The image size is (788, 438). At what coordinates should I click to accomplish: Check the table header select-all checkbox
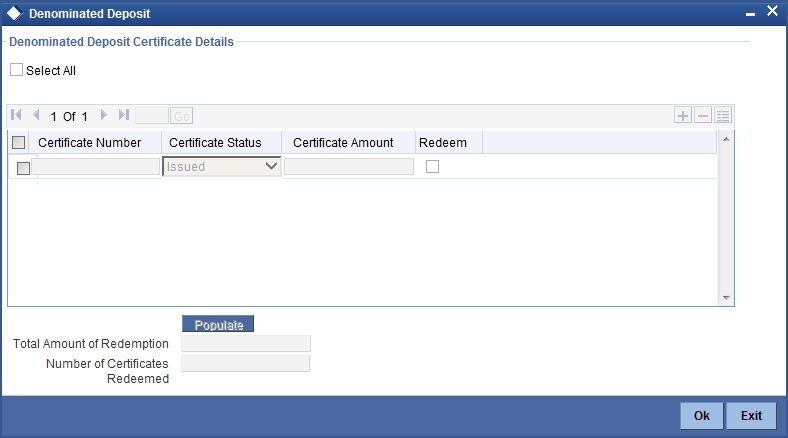click(x=19, y=143)
